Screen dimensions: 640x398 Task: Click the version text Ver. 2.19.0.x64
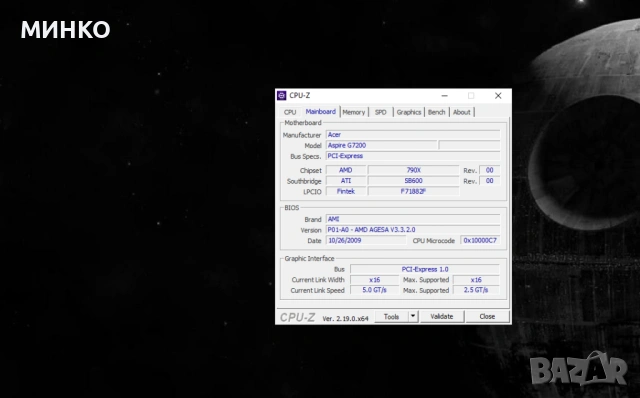(x=345, y=318)
